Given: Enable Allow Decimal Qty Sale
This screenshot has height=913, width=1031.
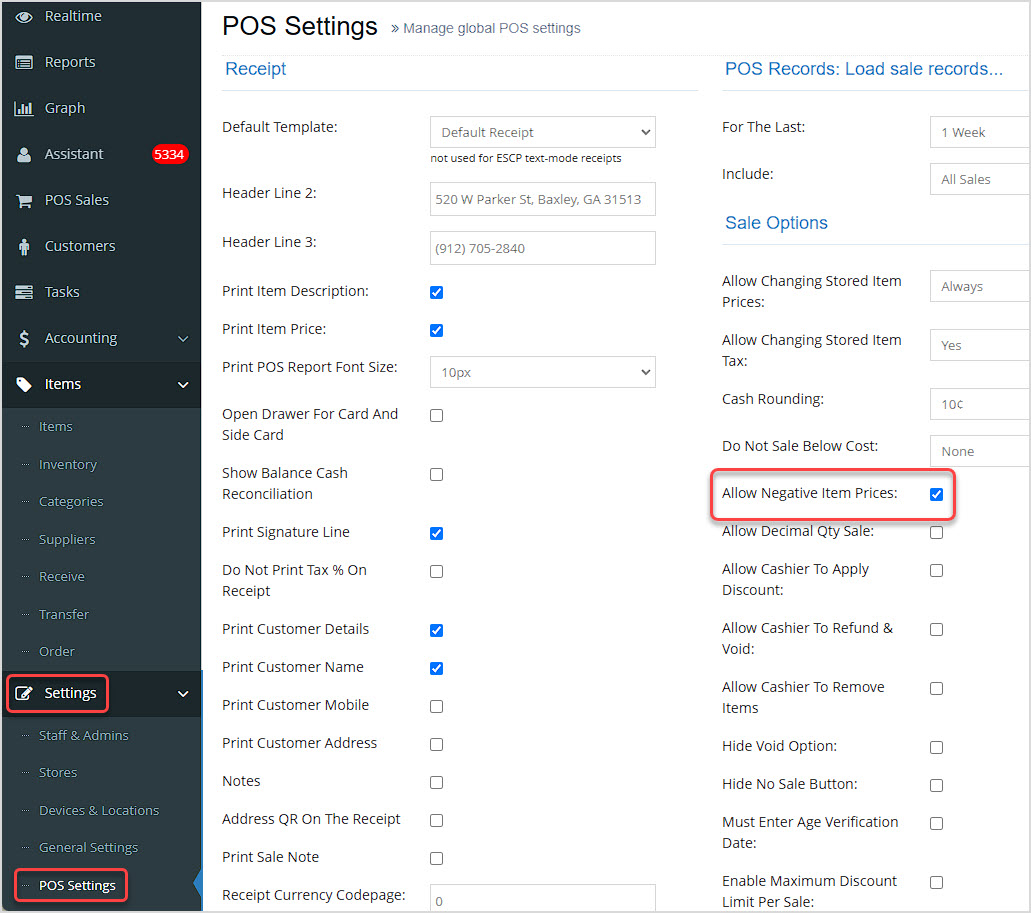Looking at the screenshot, I should coord(936,532).
